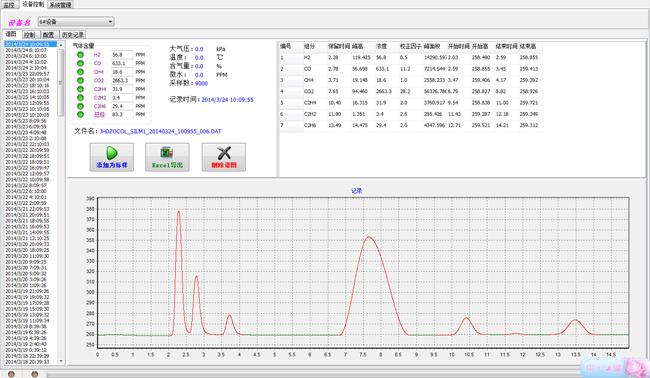Click the 总烃 concentration field 83.3
The image size is (650, 378).
click(122, 114)
